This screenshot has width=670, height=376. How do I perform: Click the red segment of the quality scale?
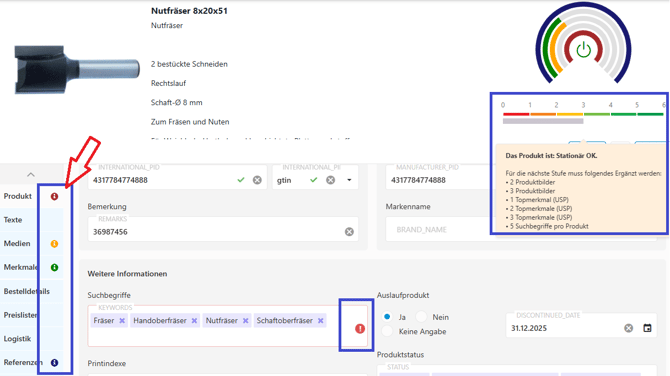click(x=516, y=114)
